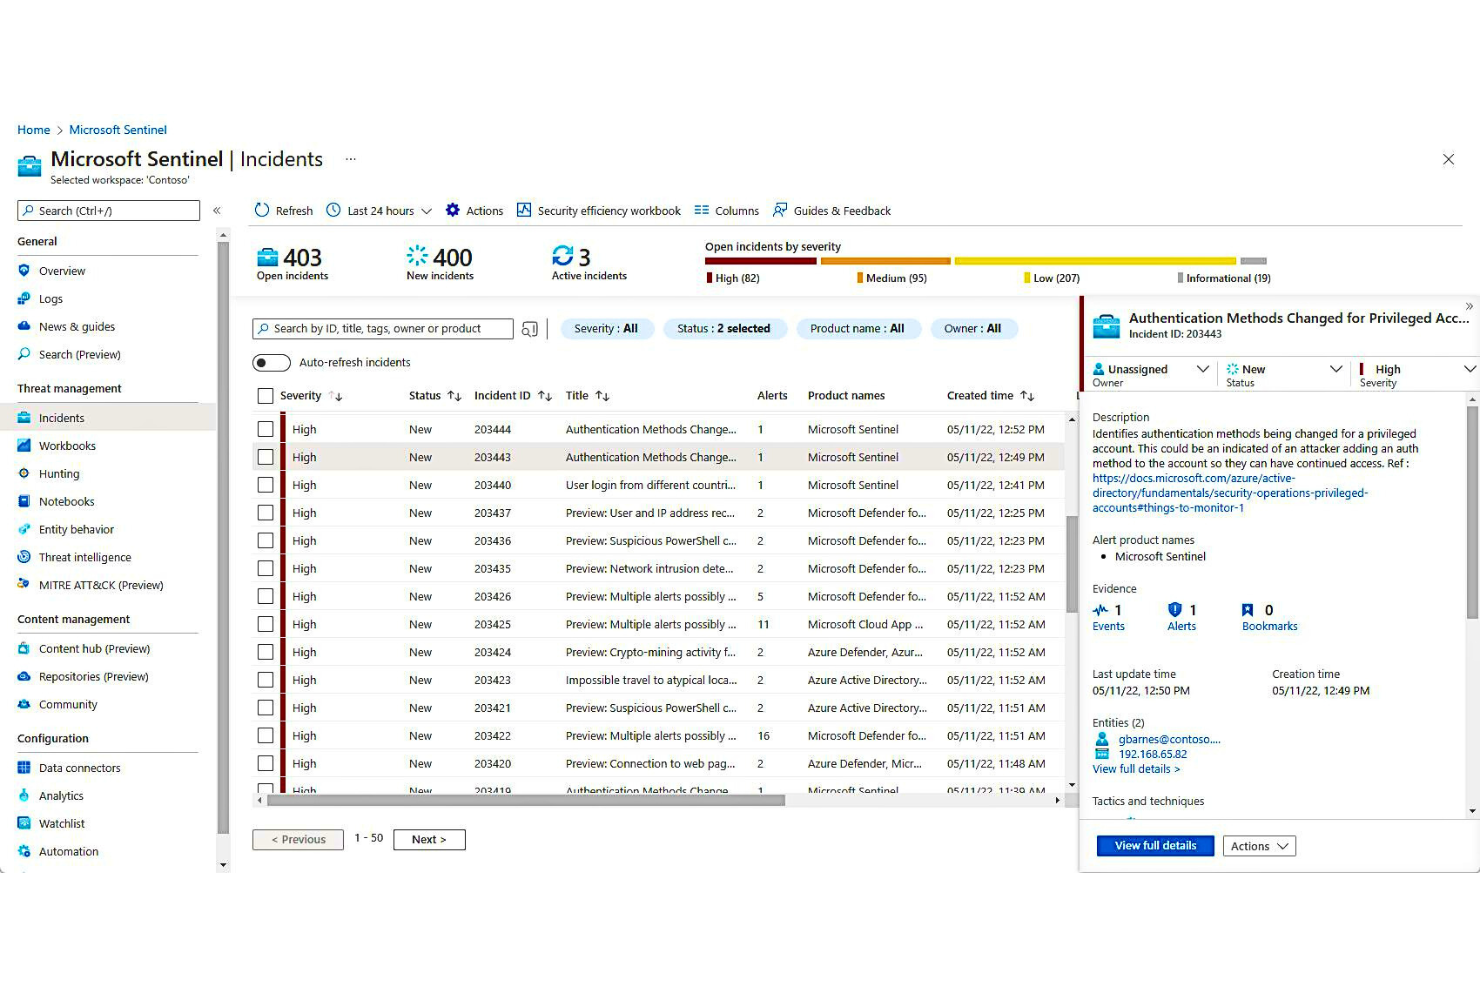Viewport: 1480px width, 987px height.
Task: Open the Actions gear menu in the toolbar
Action: pyautogui.click(x=474, y=210)
